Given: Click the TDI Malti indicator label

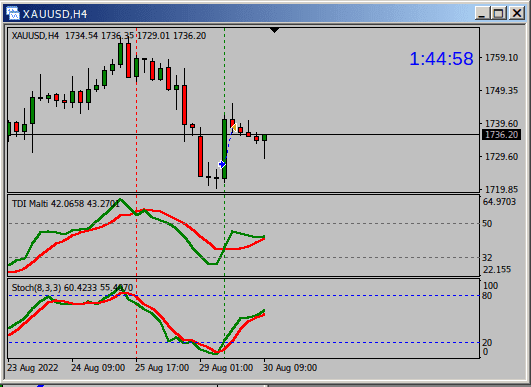Looking at the screenshot, I should click(x=66, y=204).
